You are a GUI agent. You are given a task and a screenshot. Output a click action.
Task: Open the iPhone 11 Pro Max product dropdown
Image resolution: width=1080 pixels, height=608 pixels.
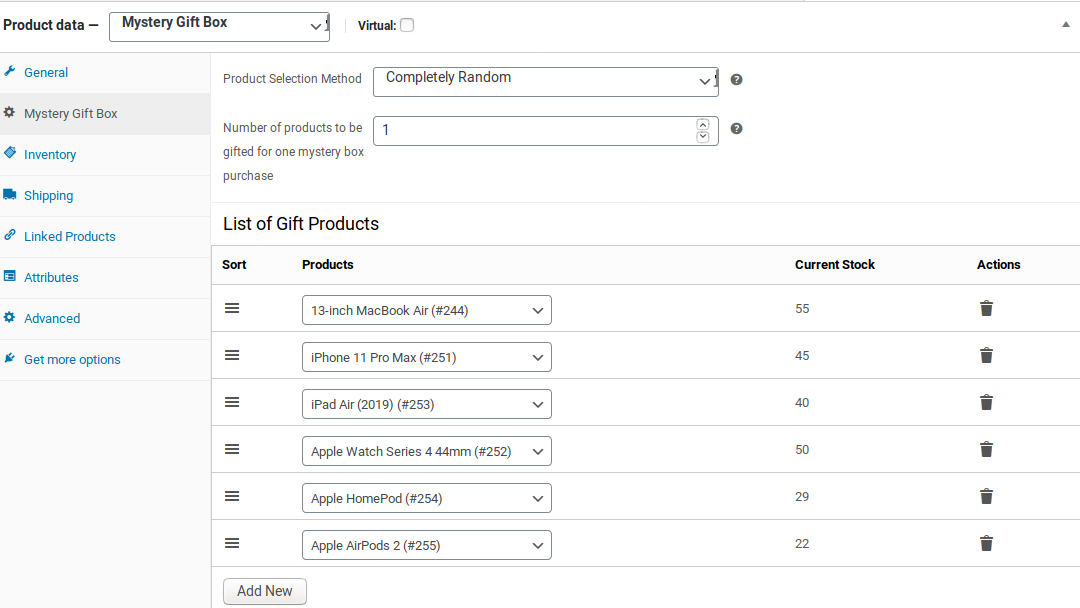tap(426, 357)
